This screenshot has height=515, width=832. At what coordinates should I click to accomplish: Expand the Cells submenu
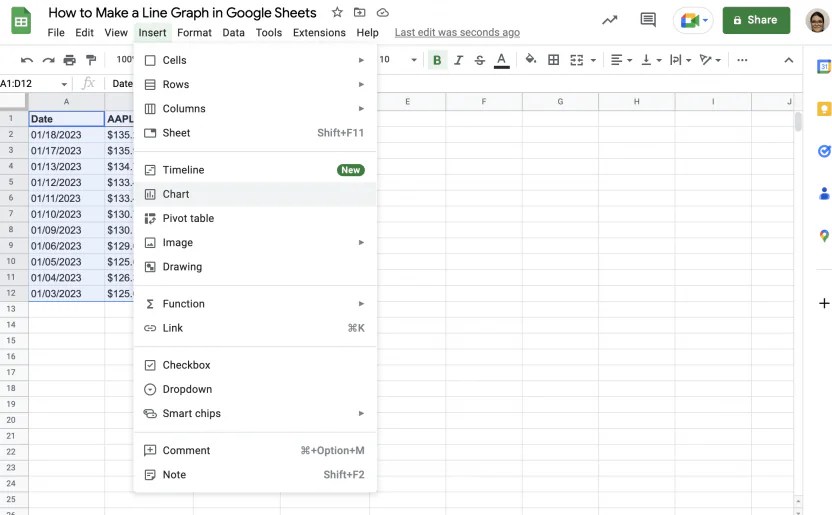click(255, 60)
